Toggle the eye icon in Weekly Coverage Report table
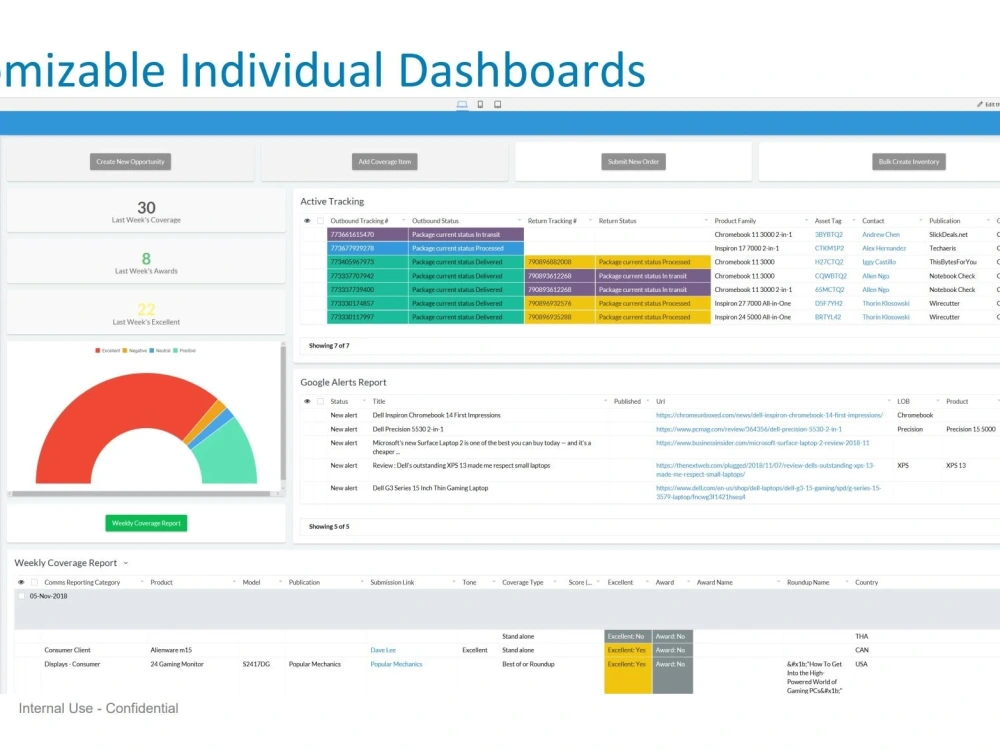Screen dimensions: 1000x750 (21, 582)
